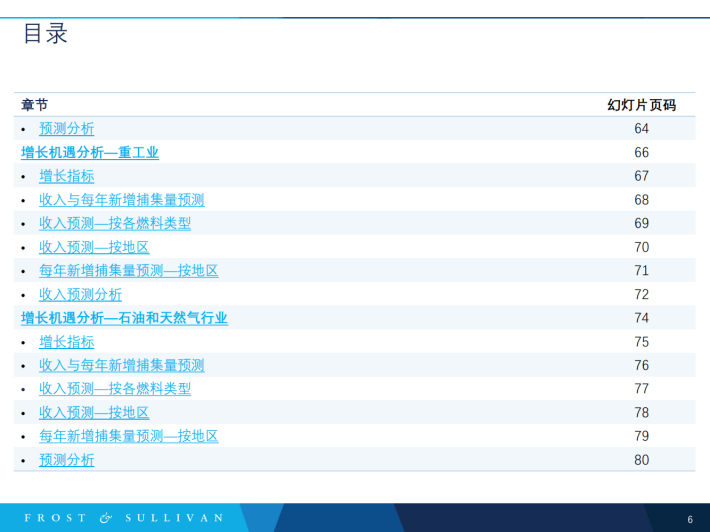Viewport: 710px width, 532px height.
Task: Select the slide title 目录
Action: [45, 34]
